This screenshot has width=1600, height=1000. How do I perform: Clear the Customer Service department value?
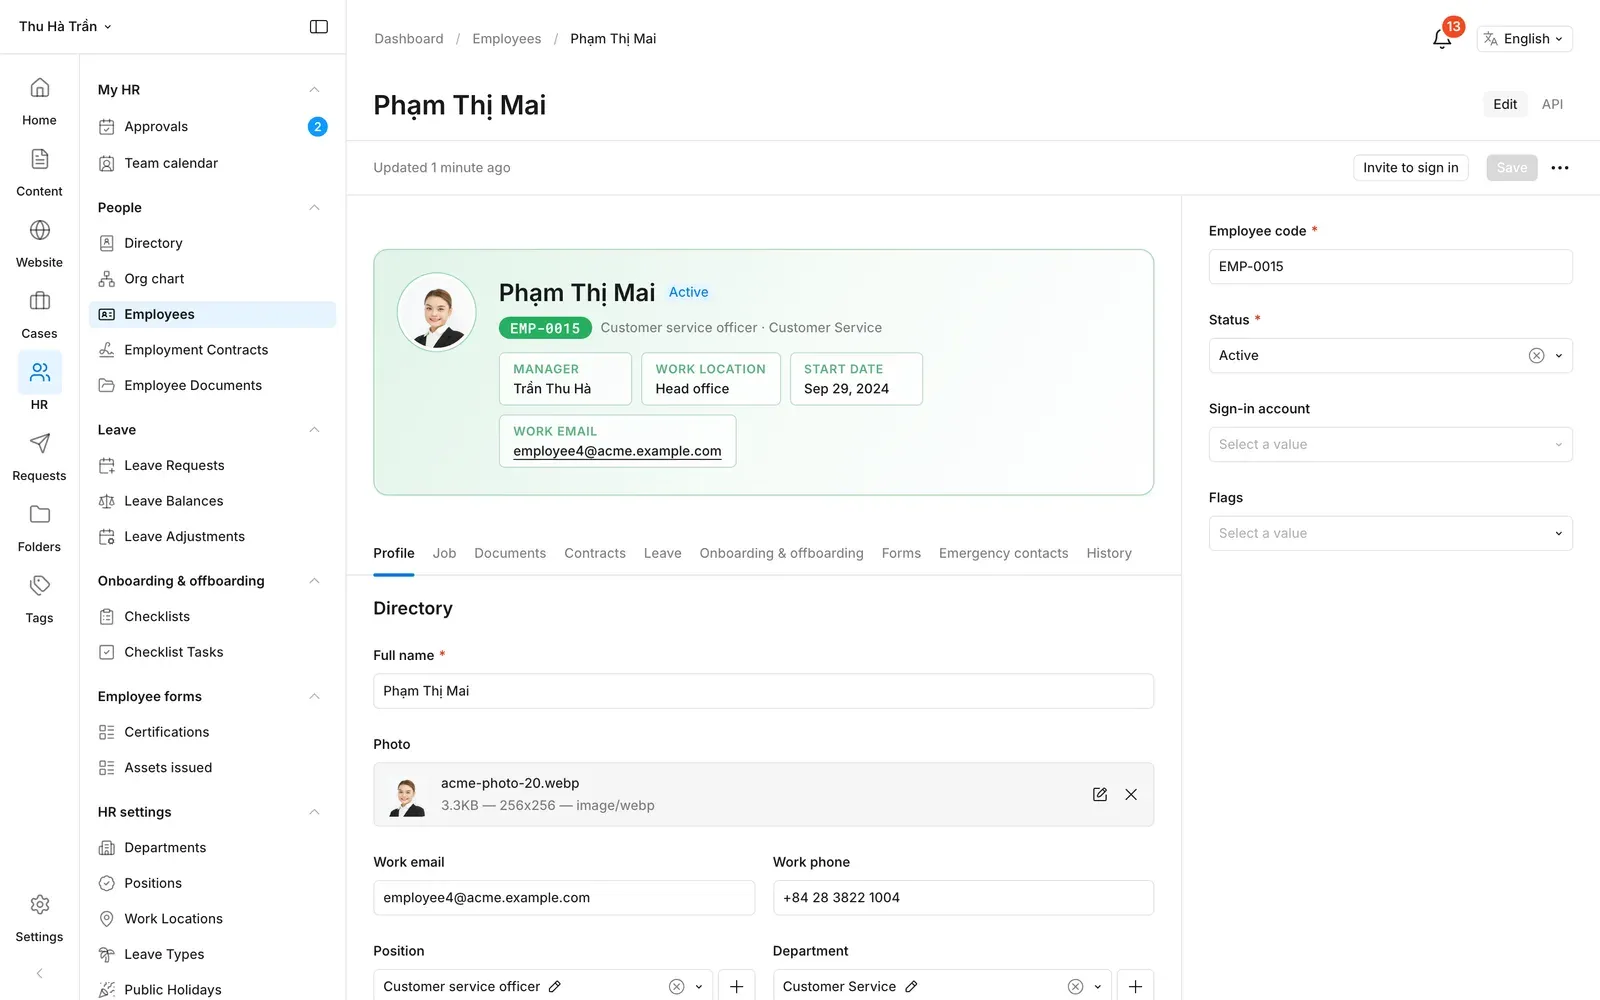point(1076,987)
